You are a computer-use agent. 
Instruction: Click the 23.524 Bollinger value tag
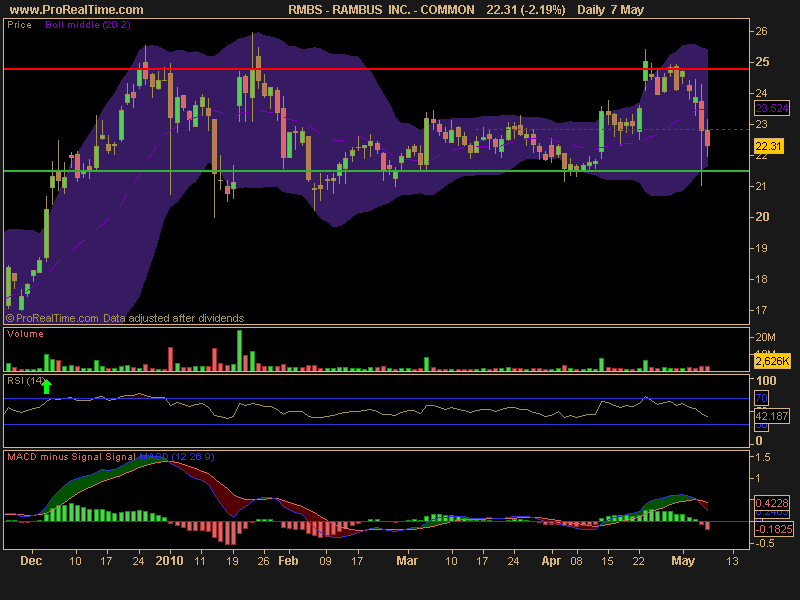[x=772, y=108]
